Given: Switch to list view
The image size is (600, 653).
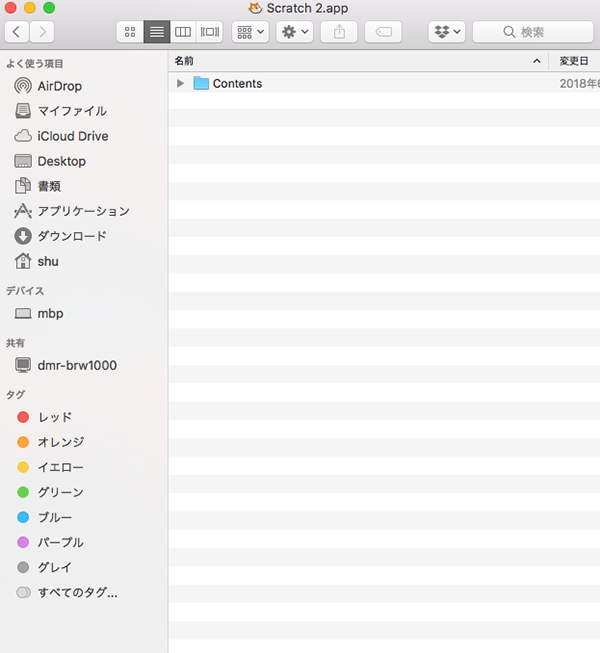Looking at the screenshot, I should [x=157, y=32].
